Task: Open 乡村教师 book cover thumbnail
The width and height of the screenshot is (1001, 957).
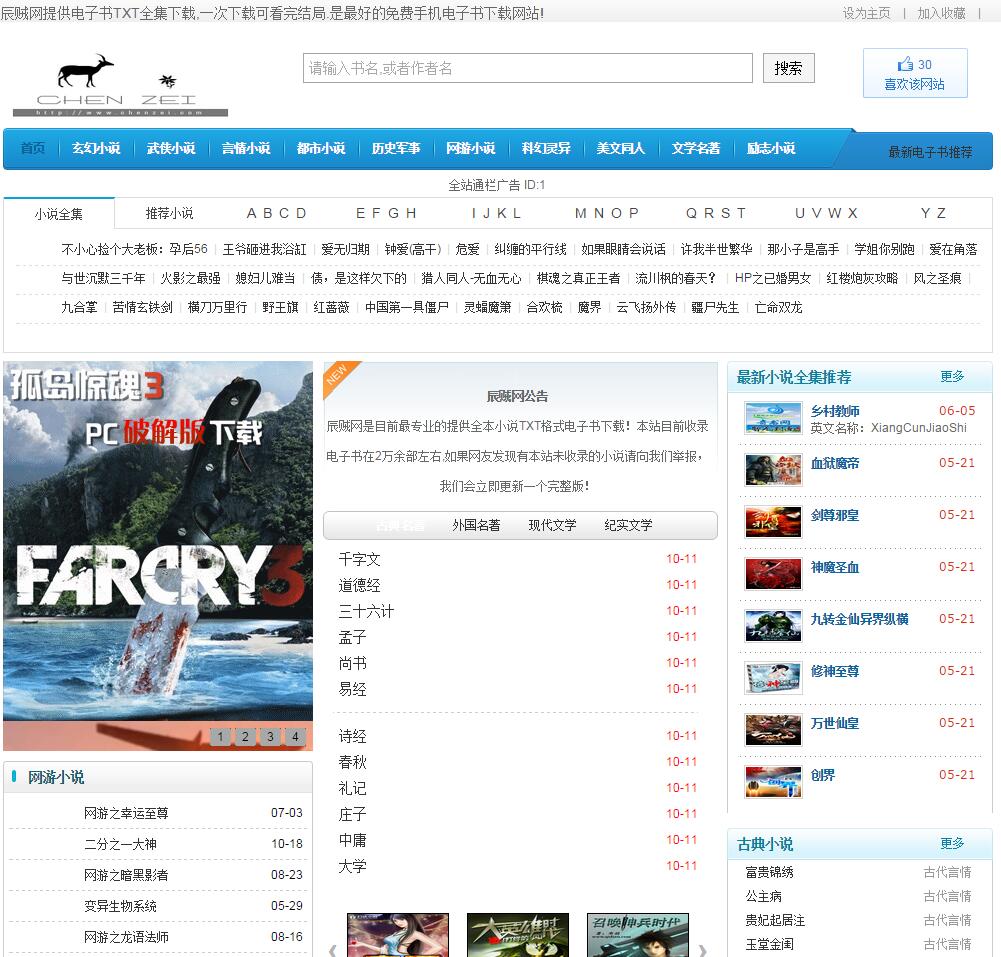Action: point(773,419)
